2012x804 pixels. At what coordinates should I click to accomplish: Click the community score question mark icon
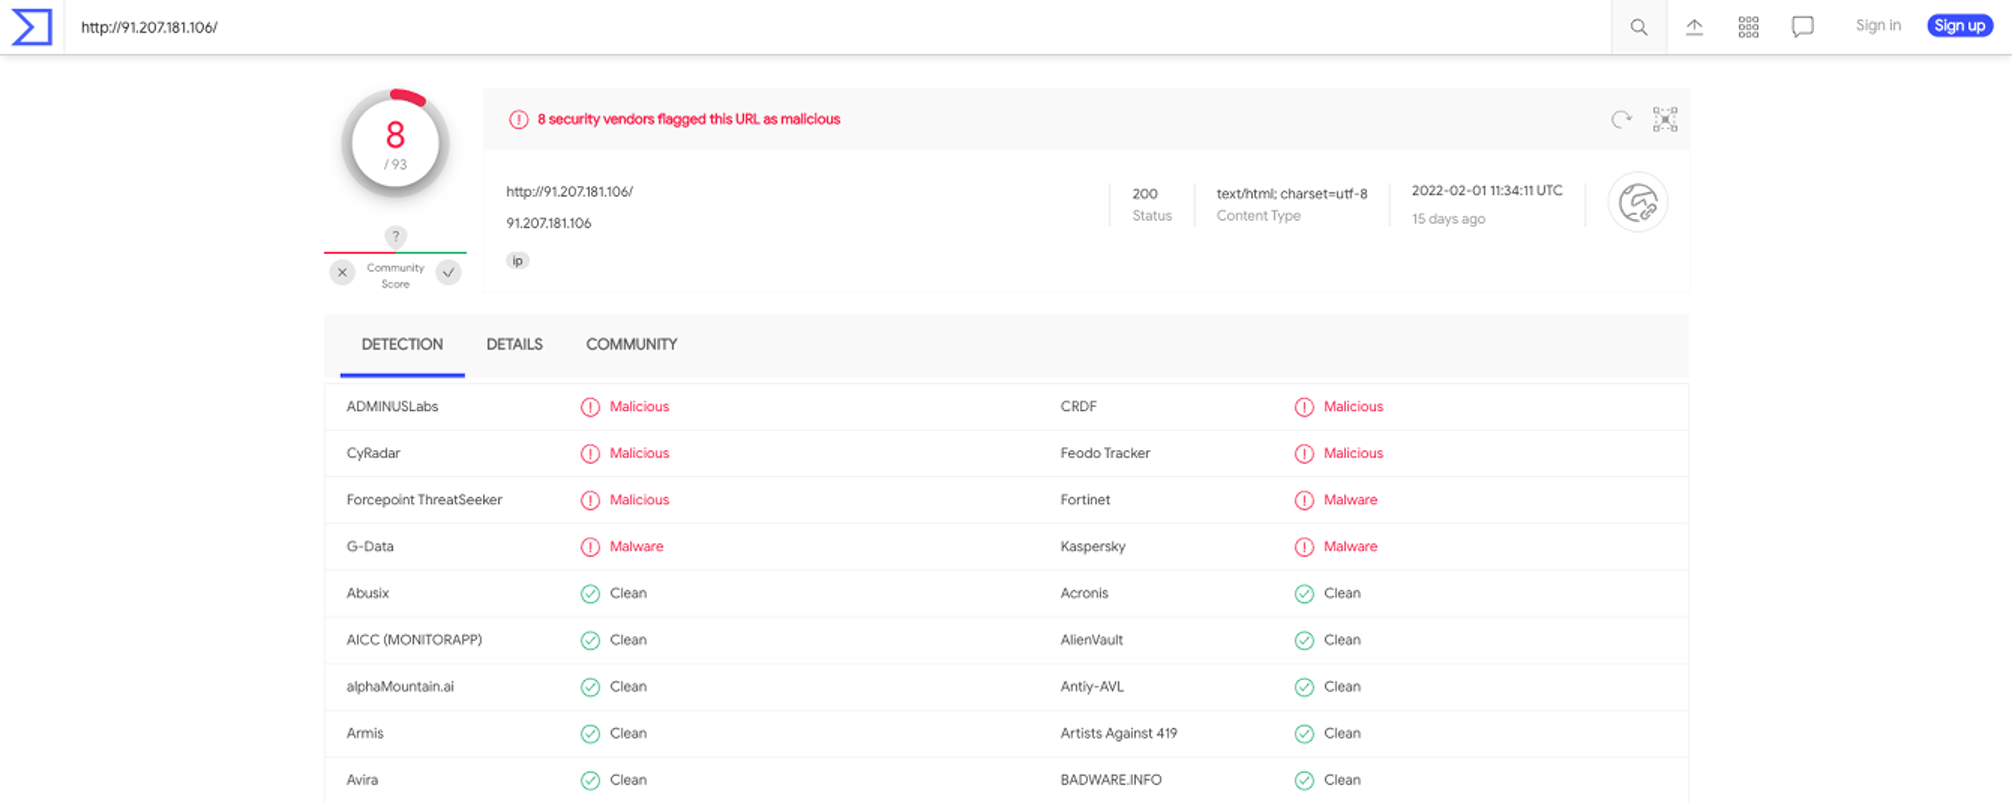396,237
